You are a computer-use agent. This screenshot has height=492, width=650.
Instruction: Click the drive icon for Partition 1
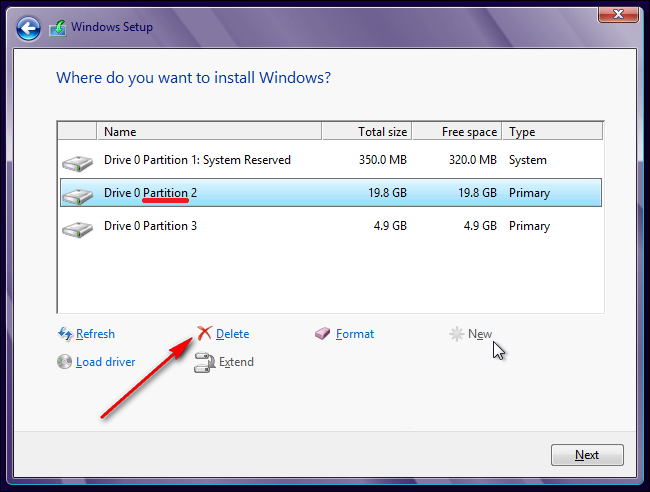(x=77, y=161)
